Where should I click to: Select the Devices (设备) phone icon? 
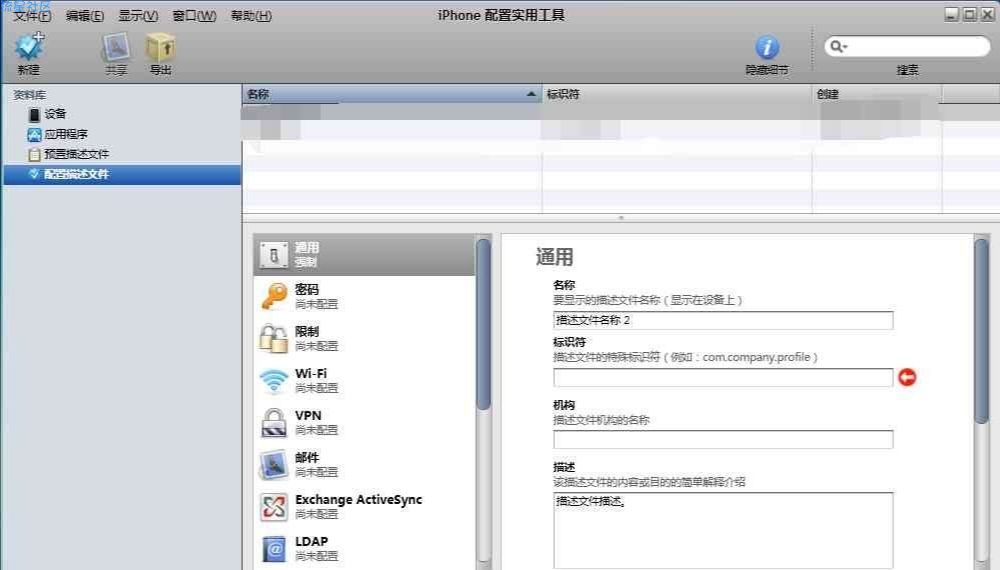34,114
